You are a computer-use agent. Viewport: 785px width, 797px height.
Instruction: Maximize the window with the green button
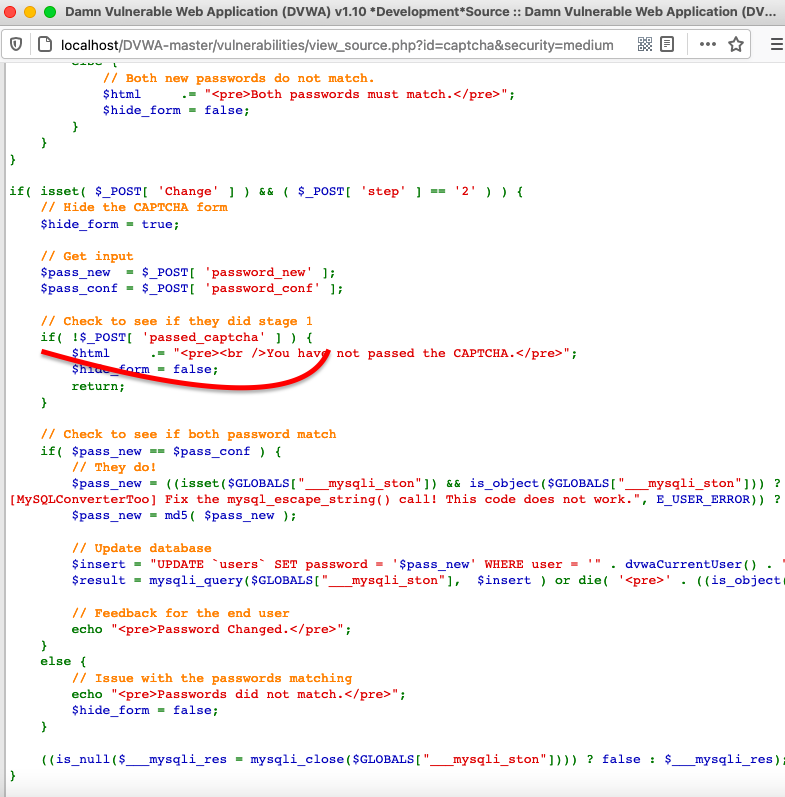[x=50, y=12]
